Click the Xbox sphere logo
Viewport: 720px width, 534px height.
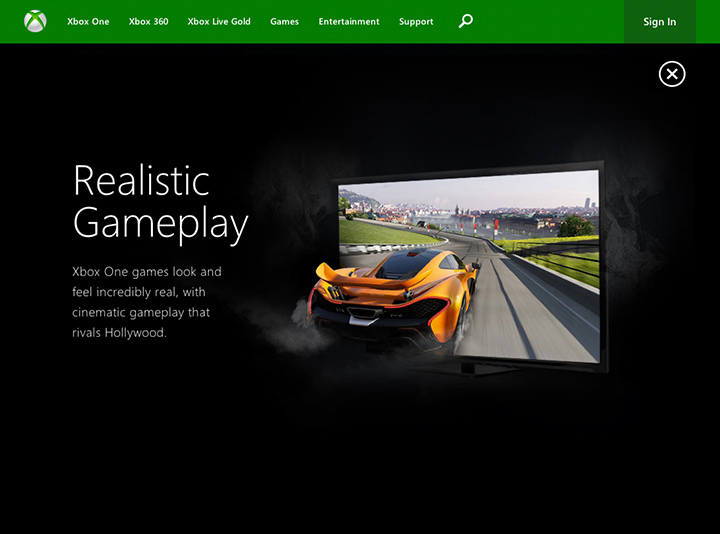35,21
